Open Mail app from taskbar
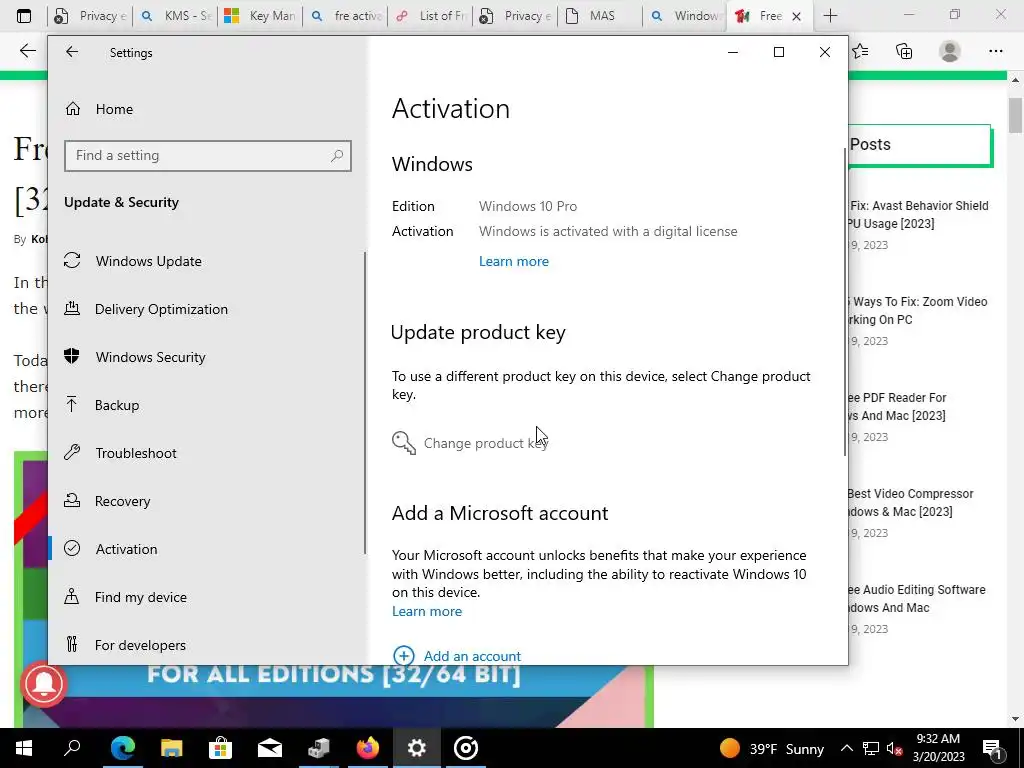The width and height of the screenshot is (1024, 768). coord(270,748)
